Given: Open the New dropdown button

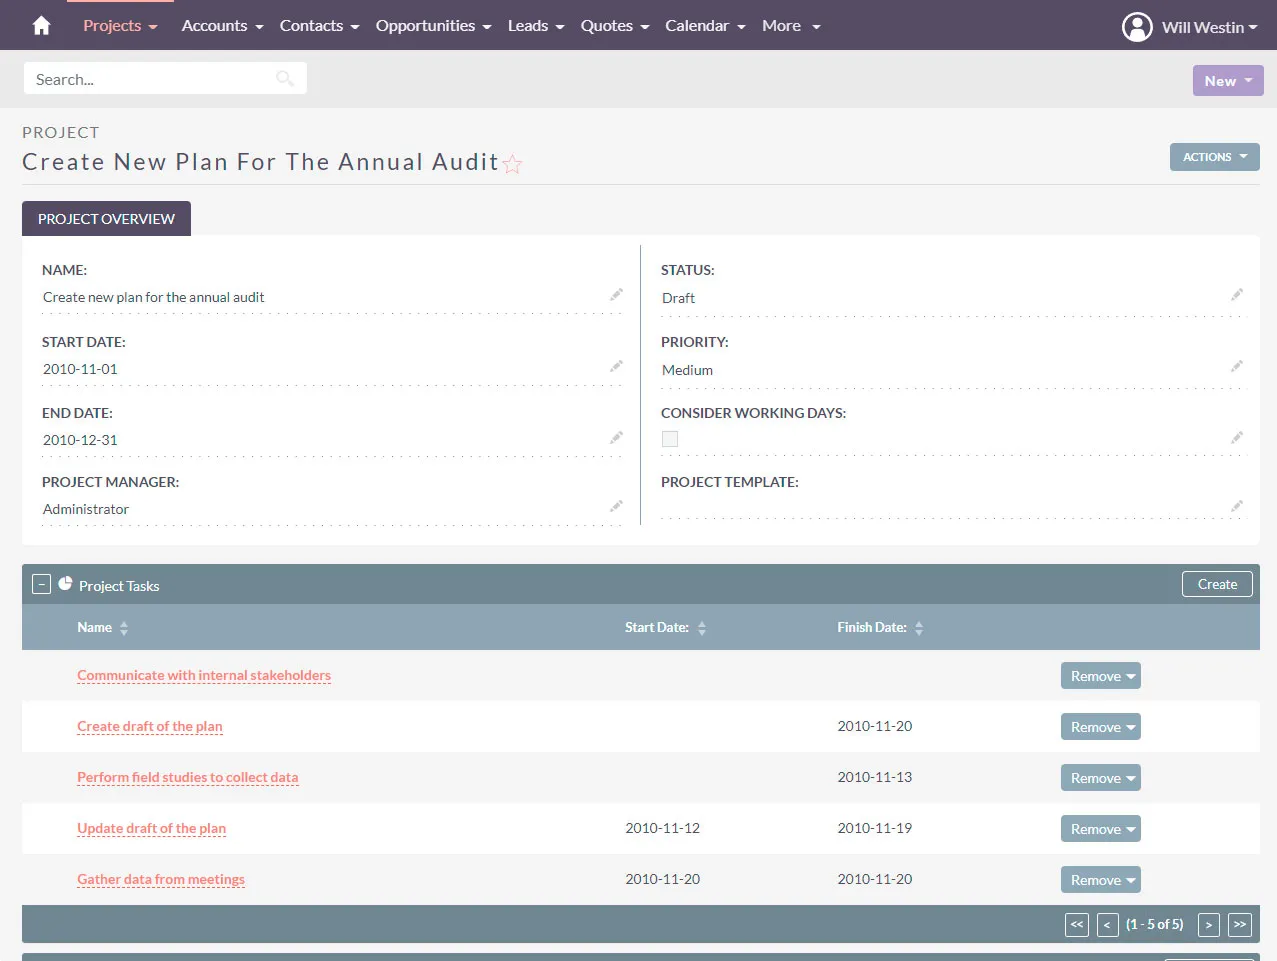Looking at the screenshot, I should tap(1228, 81).
